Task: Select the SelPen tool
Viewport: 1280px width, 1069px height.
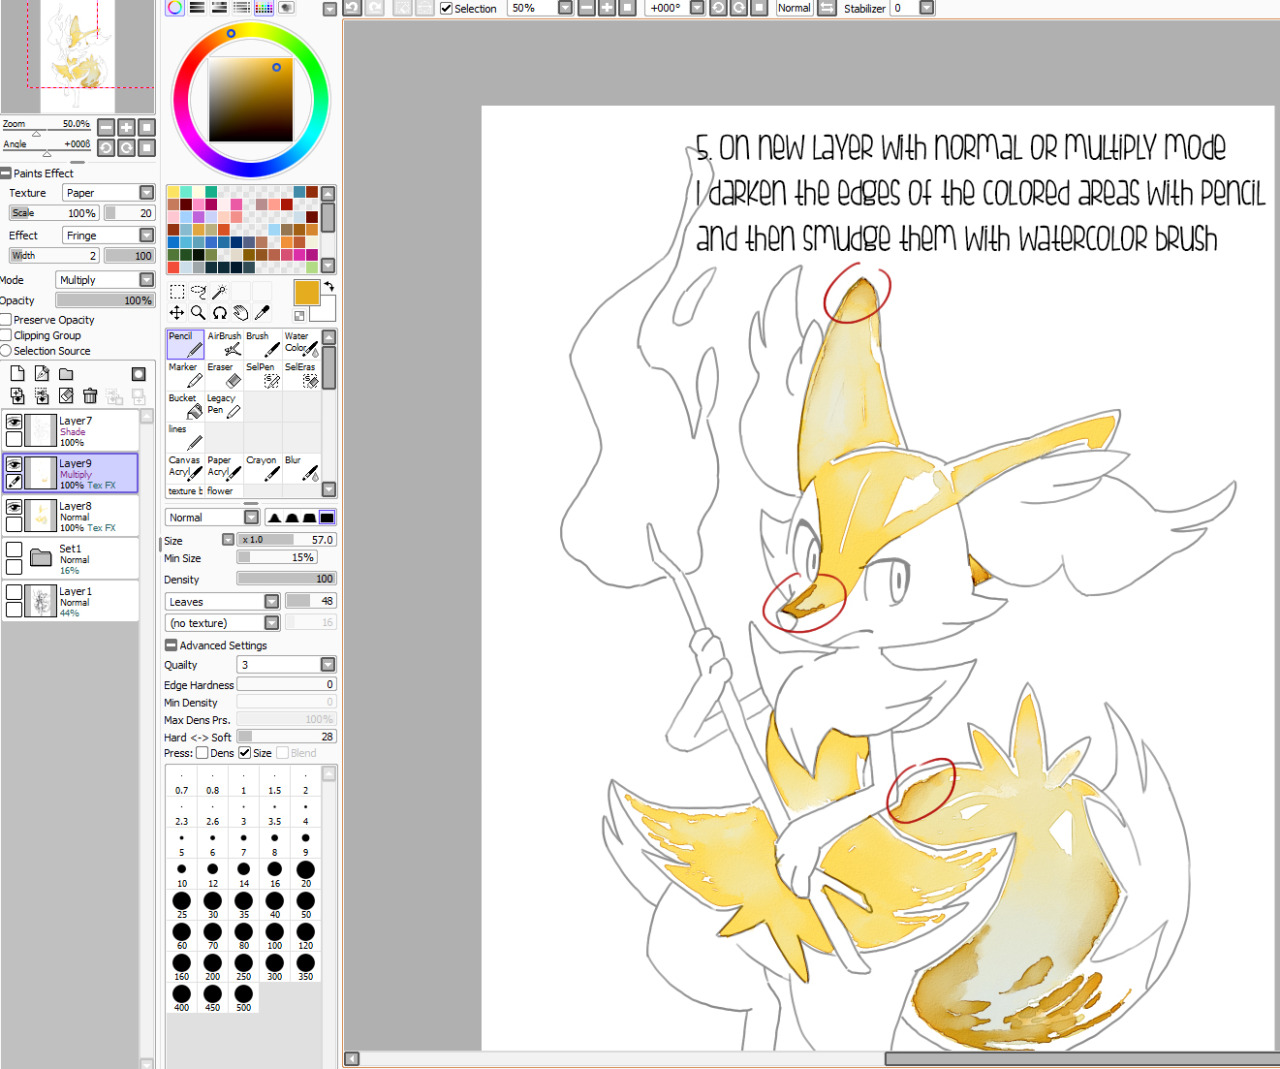Action: pos(263,375)
